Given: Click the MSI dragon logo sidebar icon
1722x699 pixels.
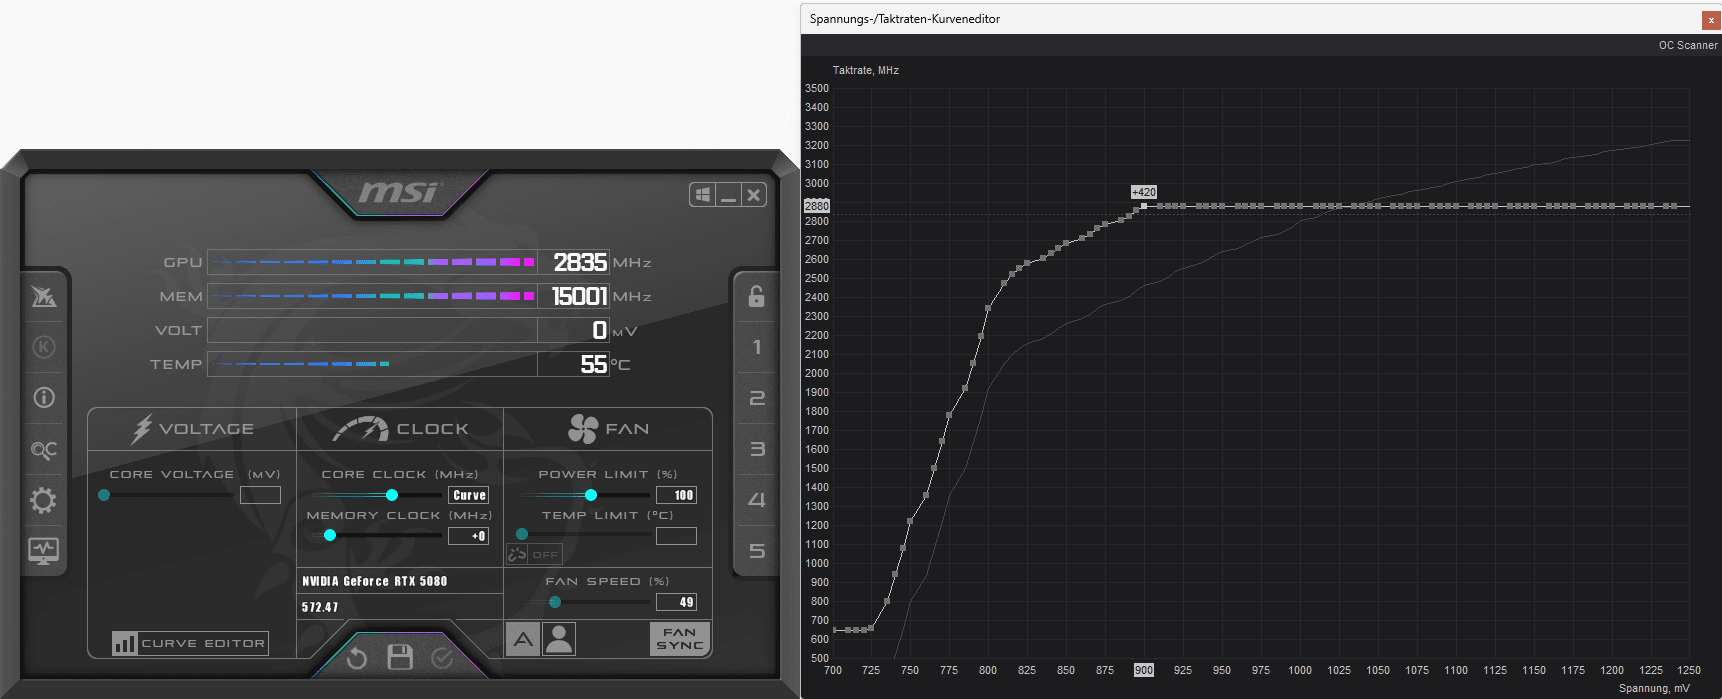Looking at the screenshot, I should click(x=43, y=296).
